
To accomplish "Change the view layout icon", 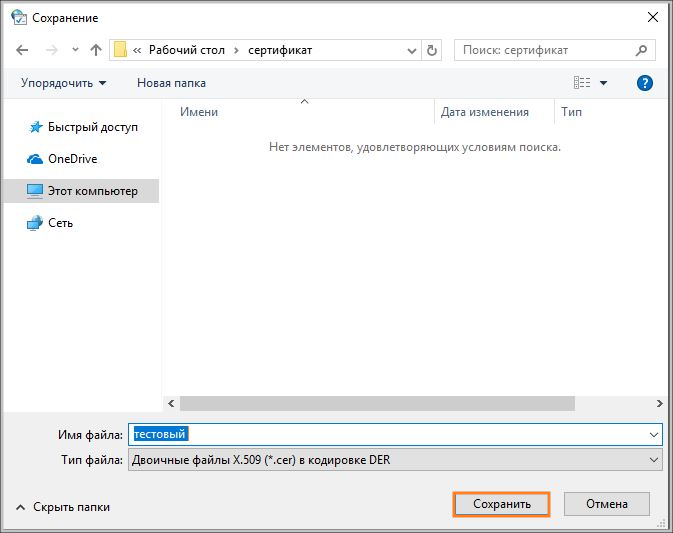I will tap(582, 83).
